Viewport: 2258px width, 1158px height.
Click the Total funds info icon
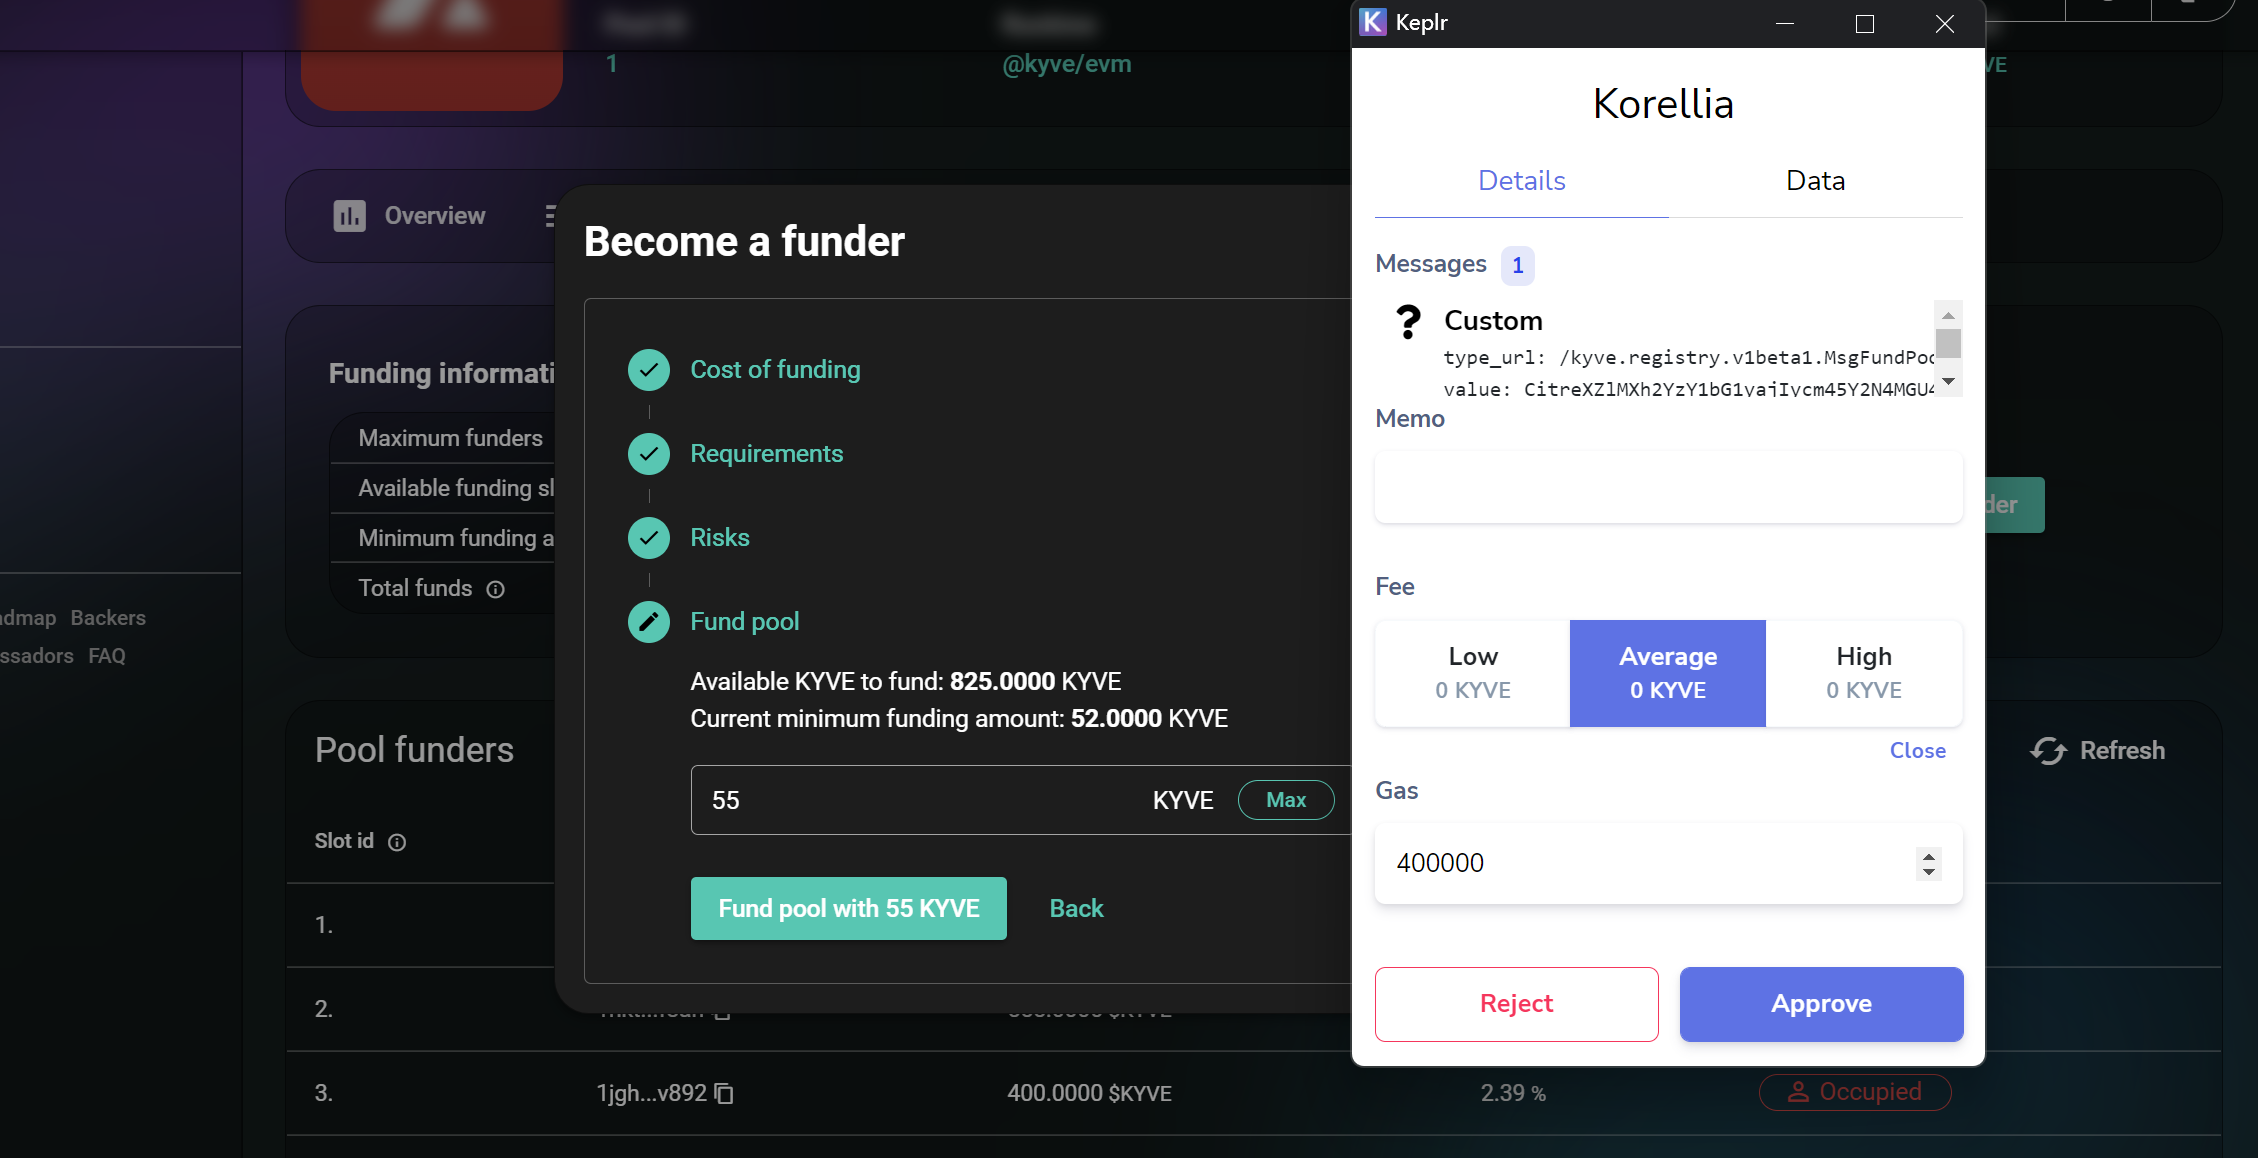point(496,589)
